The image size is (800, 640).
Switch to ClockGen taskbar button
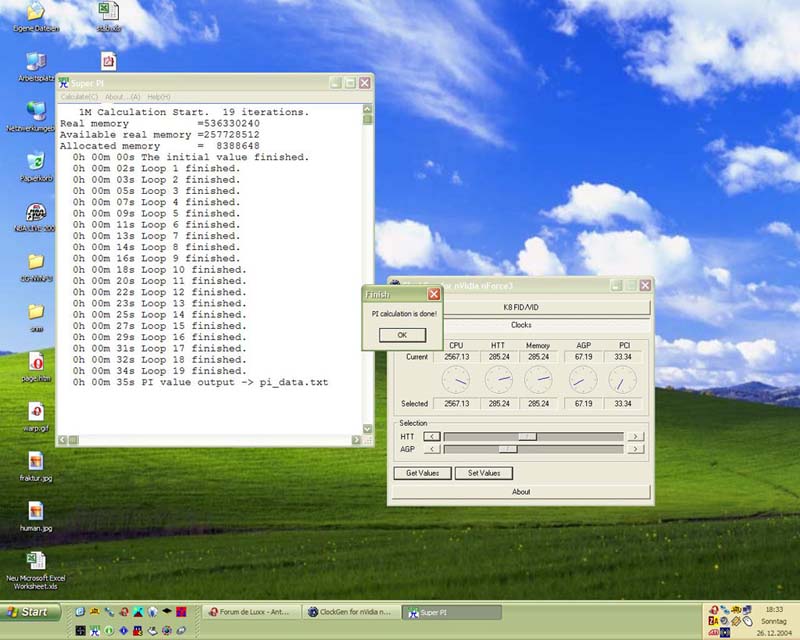tap(352, 612)
